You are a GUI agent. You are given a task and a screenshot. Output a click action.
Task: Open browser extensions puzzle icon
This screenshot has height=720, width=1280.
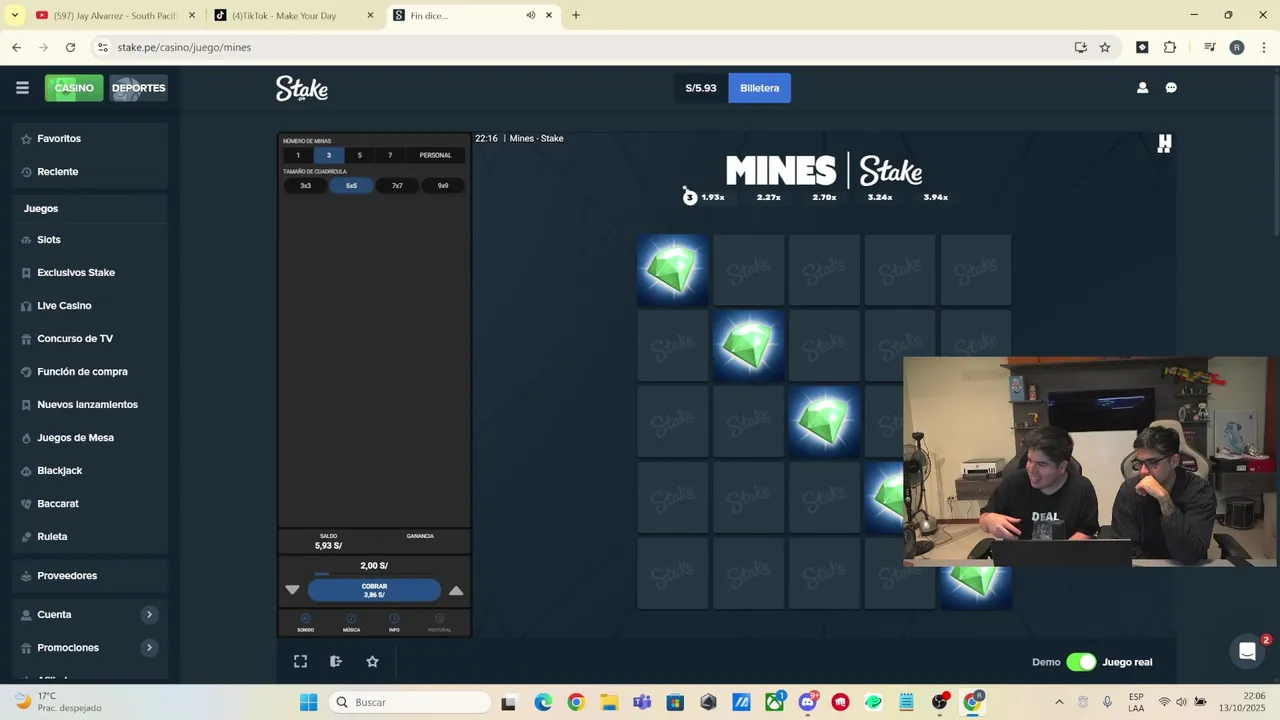tap(1170, 47)
